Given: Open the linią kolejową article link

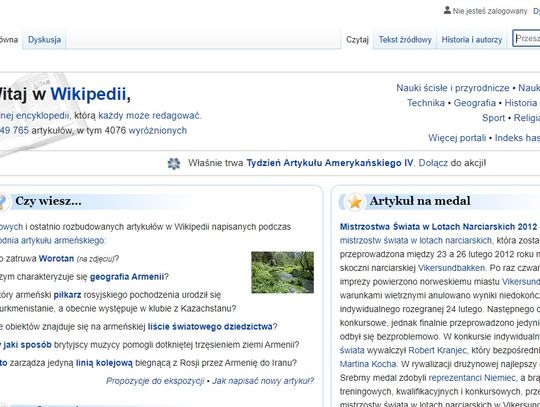Looking at the screenshot, I should point(104,363).
